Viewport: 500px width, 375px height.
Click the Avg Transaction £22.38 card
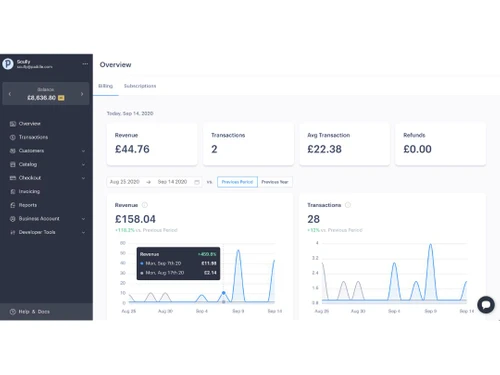(345, 144)
